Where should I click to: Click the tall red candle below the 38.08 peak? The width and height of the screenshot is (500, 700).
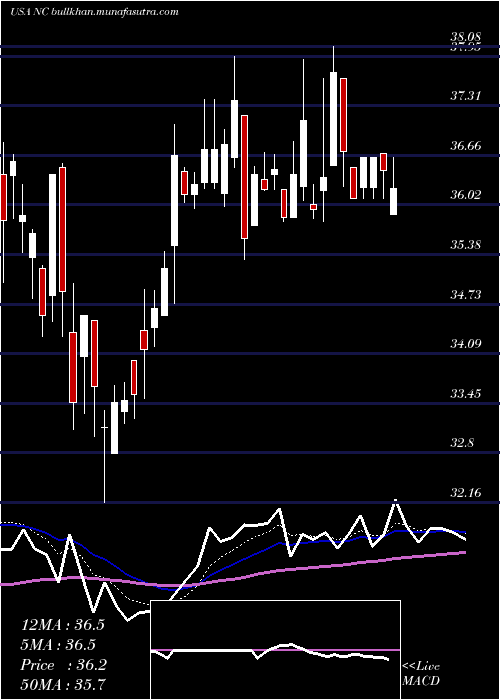click(343, 115)
